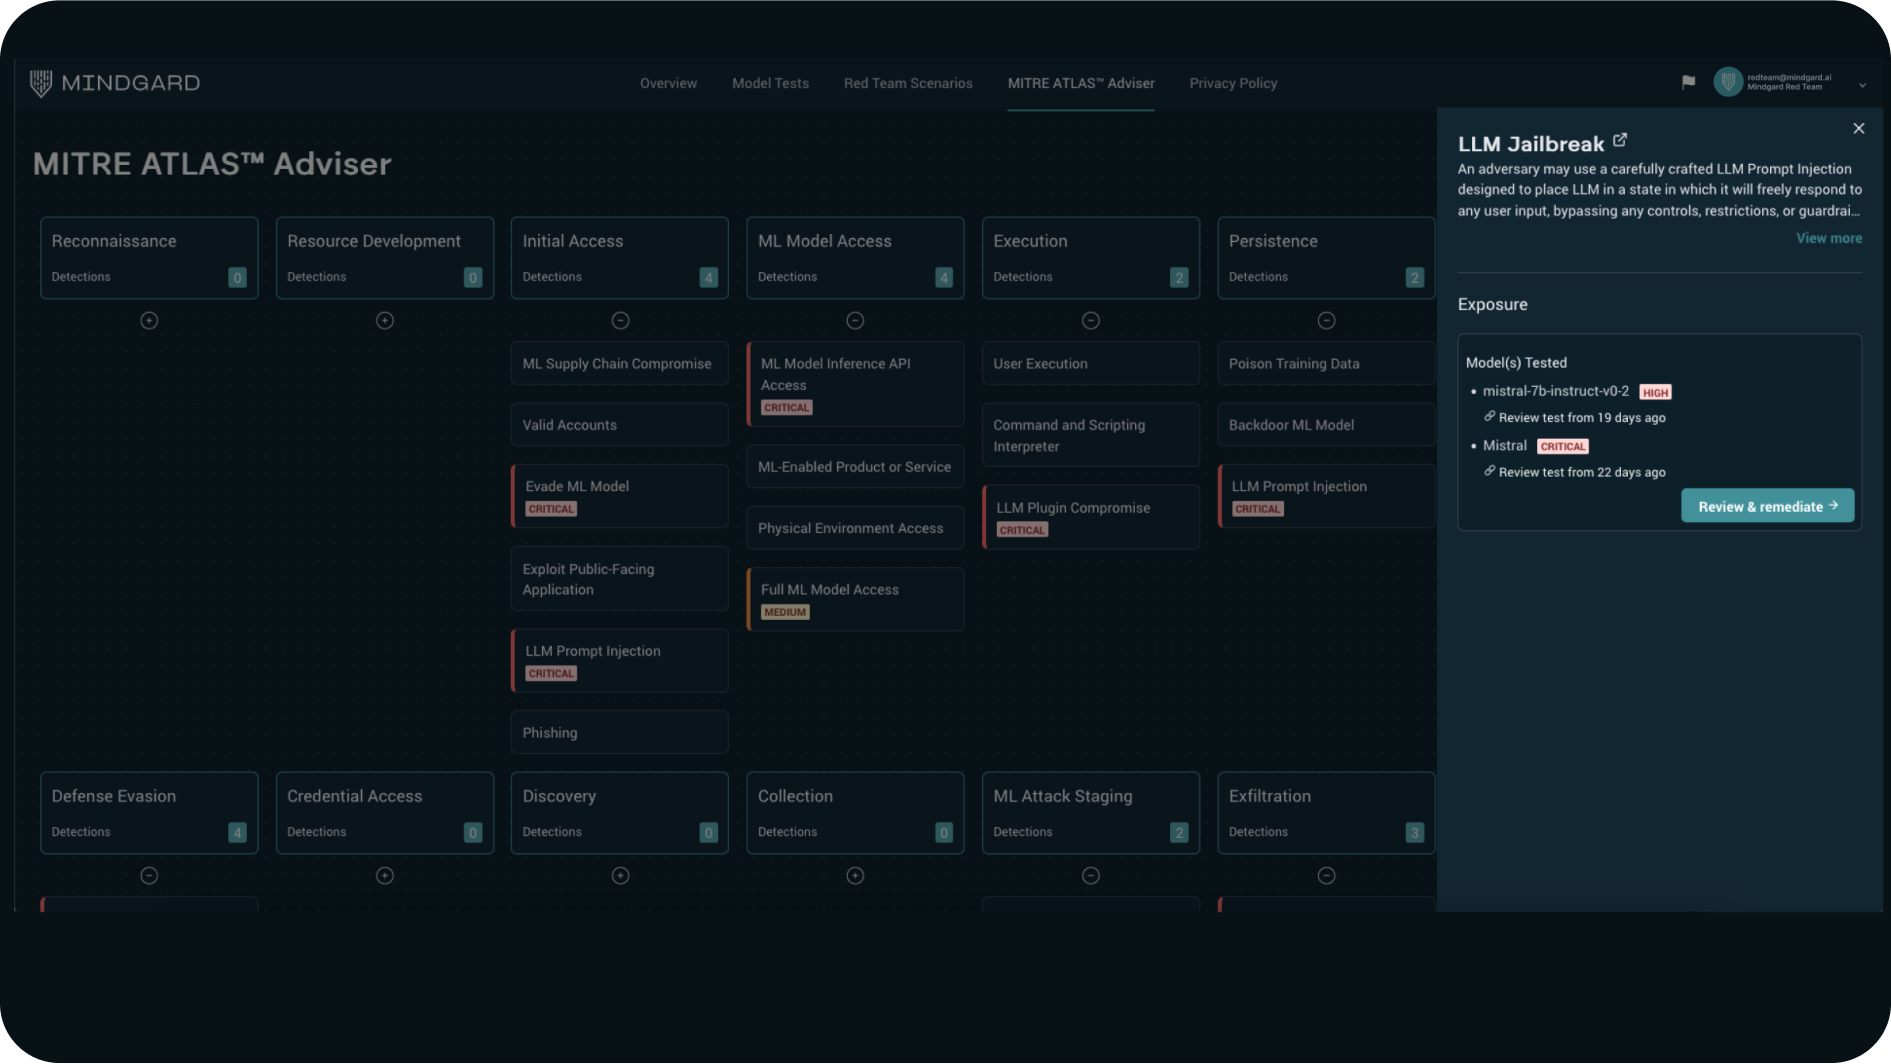The height and width of the screenshot is (1064, 1891).
Task: Click the flag icon in header
Action: pyautogui.click(x=1688, y=82)
